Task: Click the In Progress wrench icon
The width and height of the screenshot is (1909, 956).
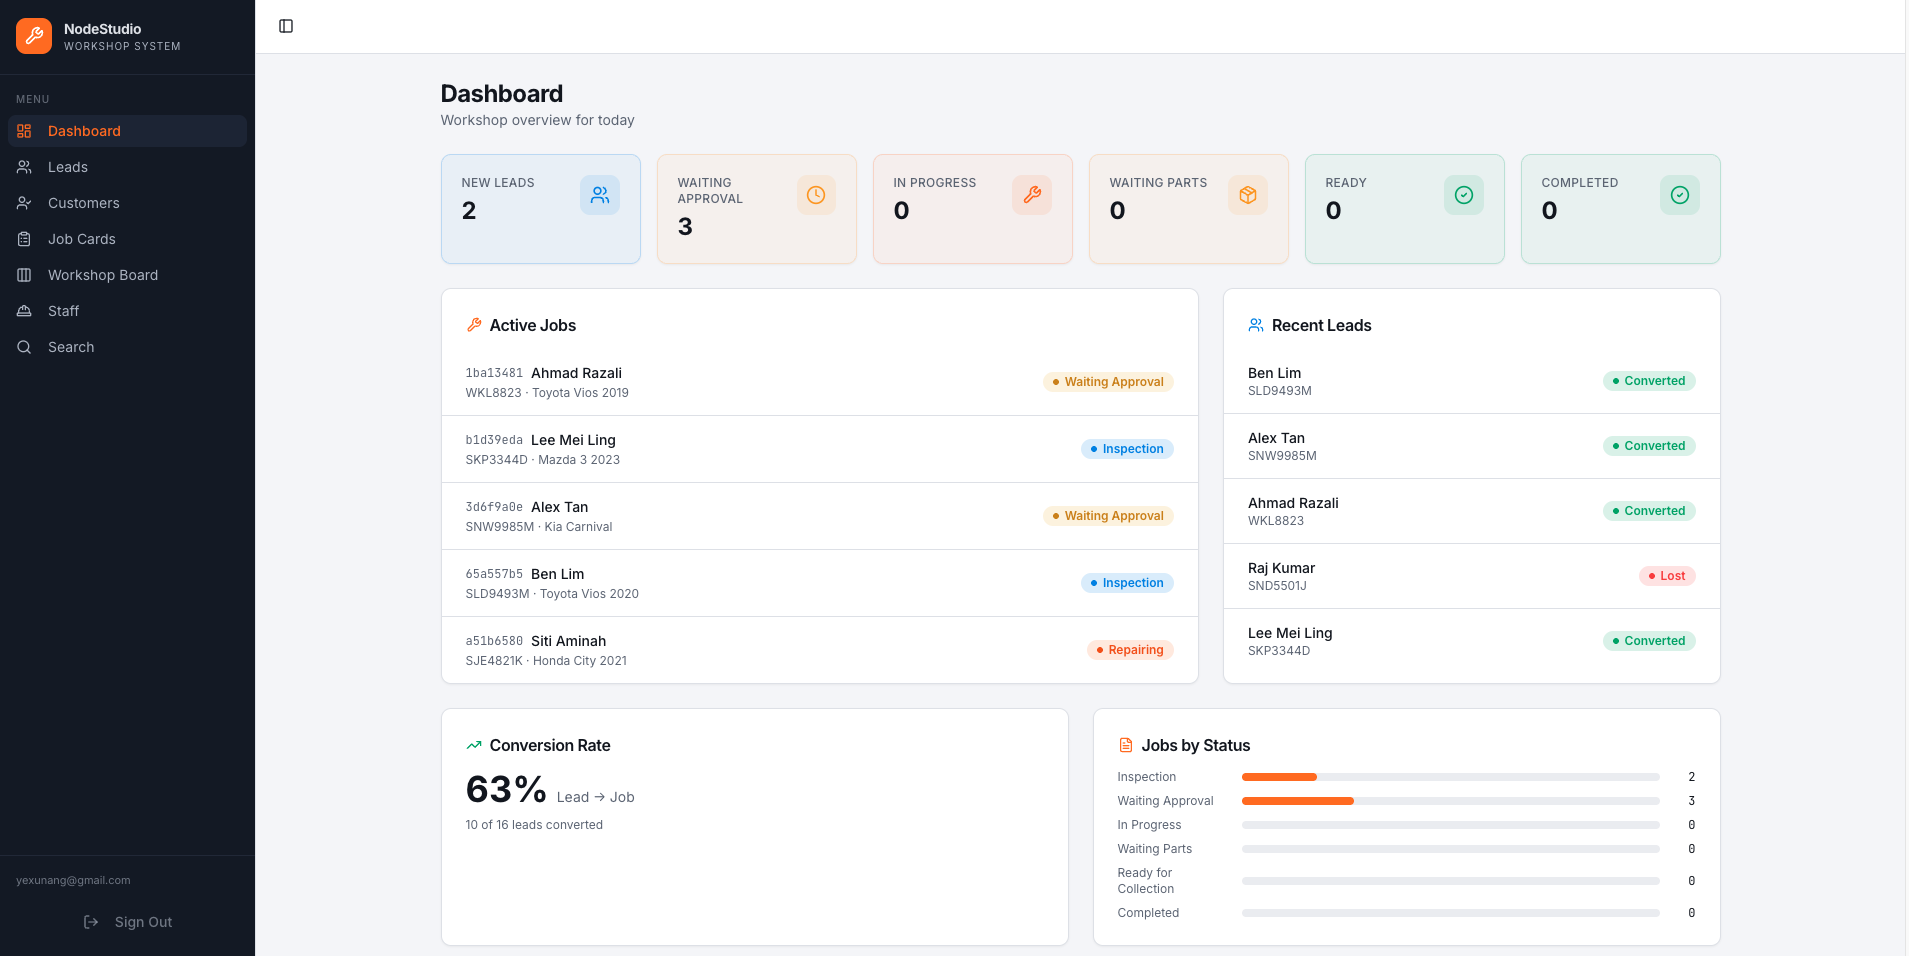Action: tap(1032, 195)
